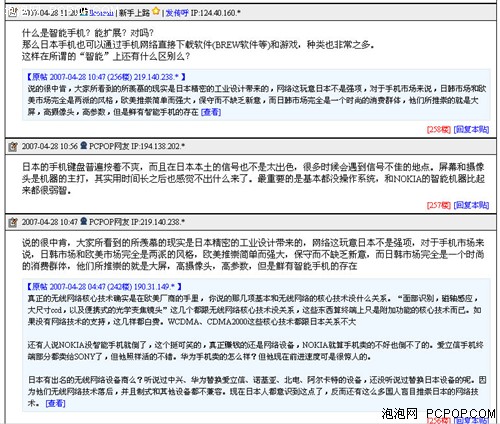
Task: Click the [258楼] floor link
Action: pos(439,129)
